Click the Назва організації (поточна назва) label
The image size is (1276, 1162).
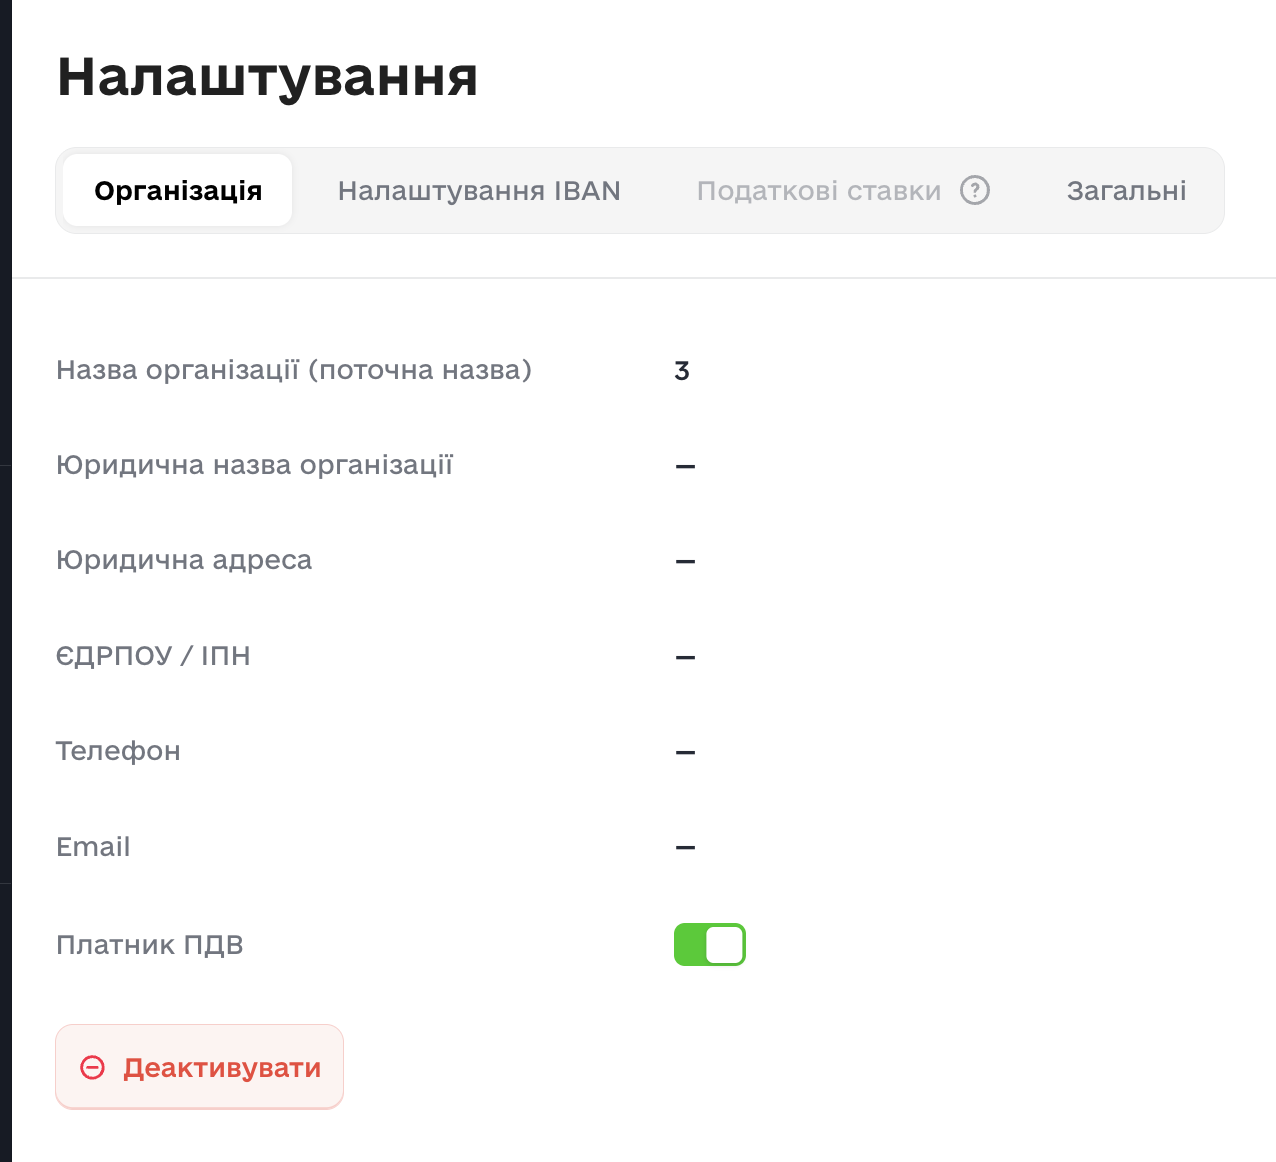294,370
